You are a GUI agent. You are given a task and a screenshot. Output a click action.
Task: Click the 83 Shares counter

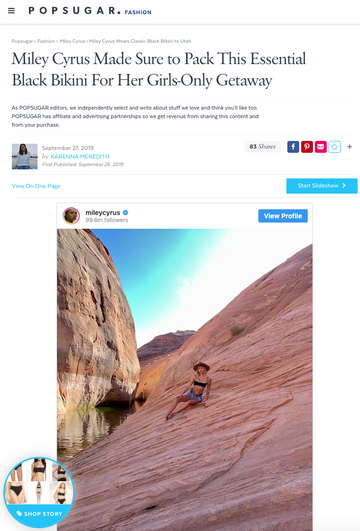tap(262, 147)
